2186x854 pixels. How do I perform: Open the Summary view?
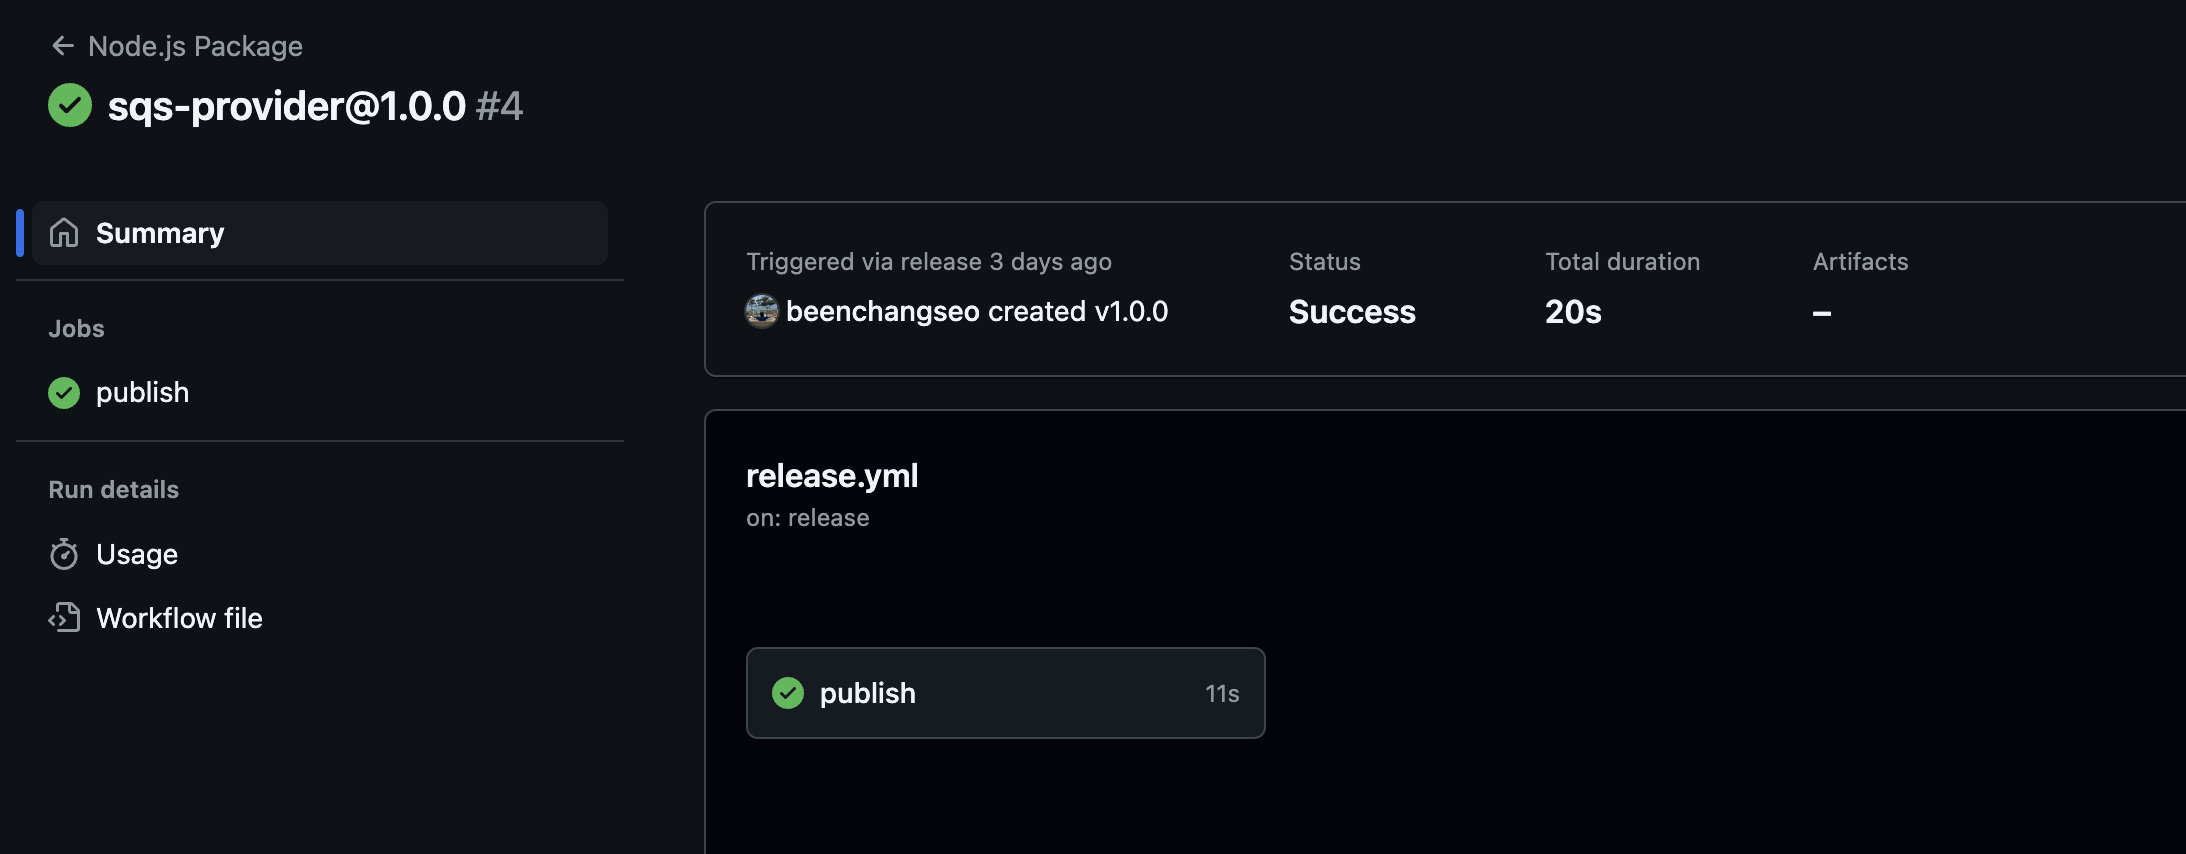160,233
